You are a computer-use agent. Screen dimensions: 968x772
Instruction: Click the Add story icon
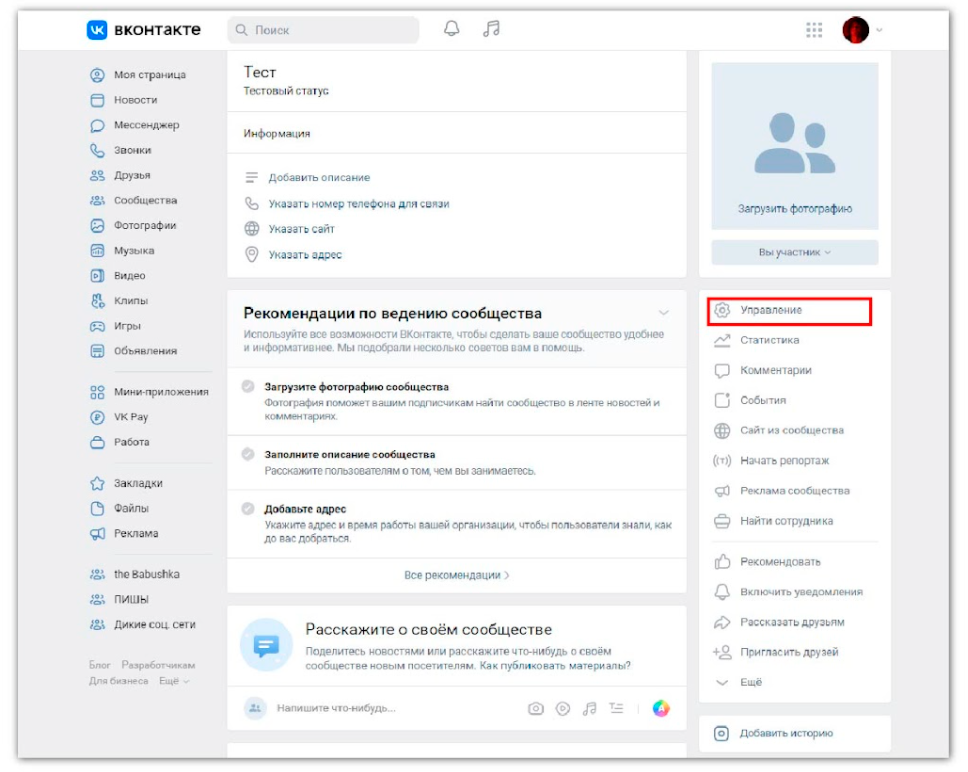pos(721,733)
